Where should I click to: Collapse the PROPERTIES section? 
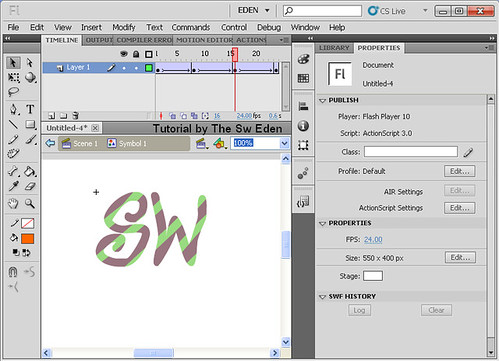(322, 223)
